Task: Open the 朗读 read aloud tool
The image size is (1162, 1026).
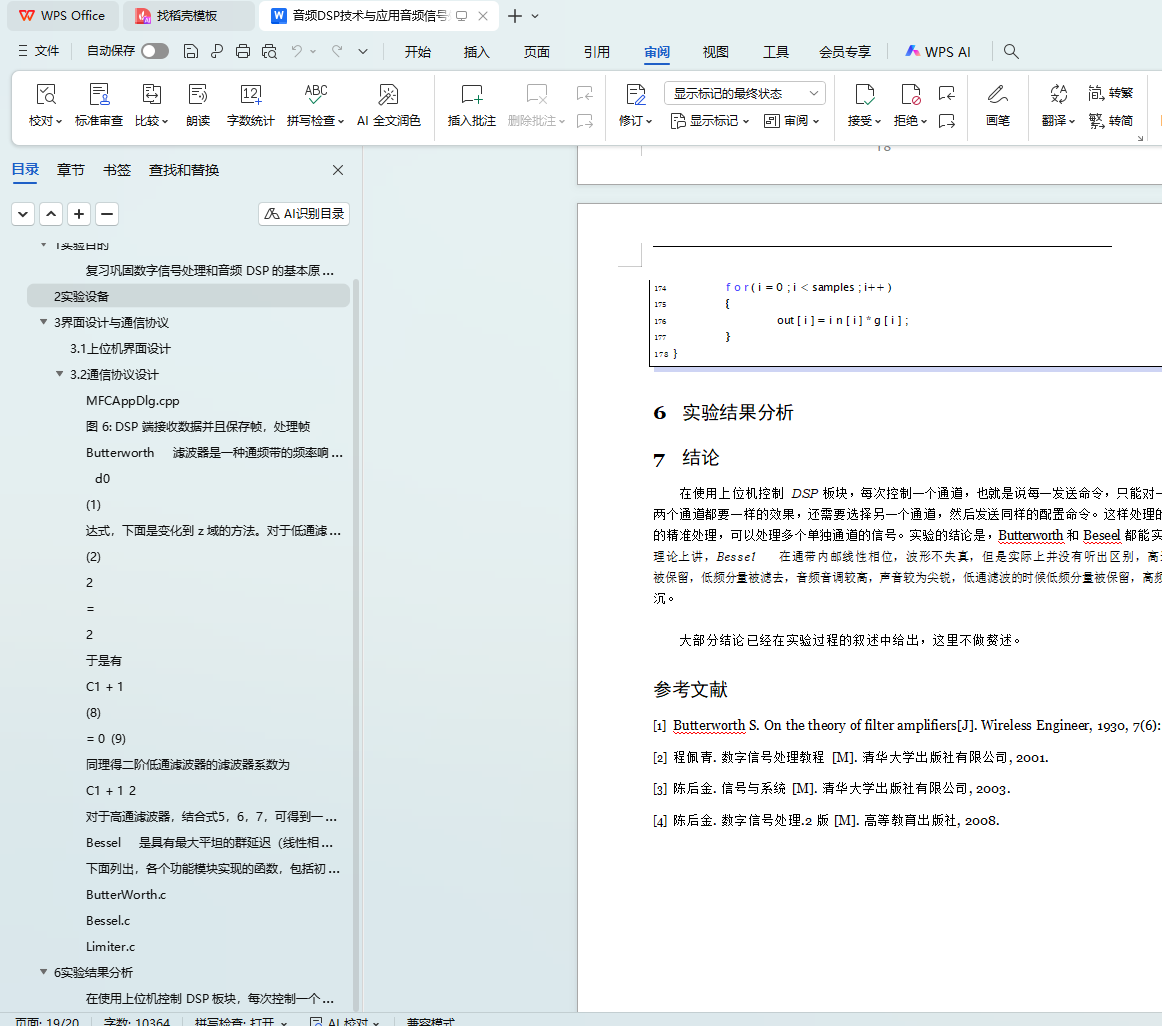Action: point(198,96)
